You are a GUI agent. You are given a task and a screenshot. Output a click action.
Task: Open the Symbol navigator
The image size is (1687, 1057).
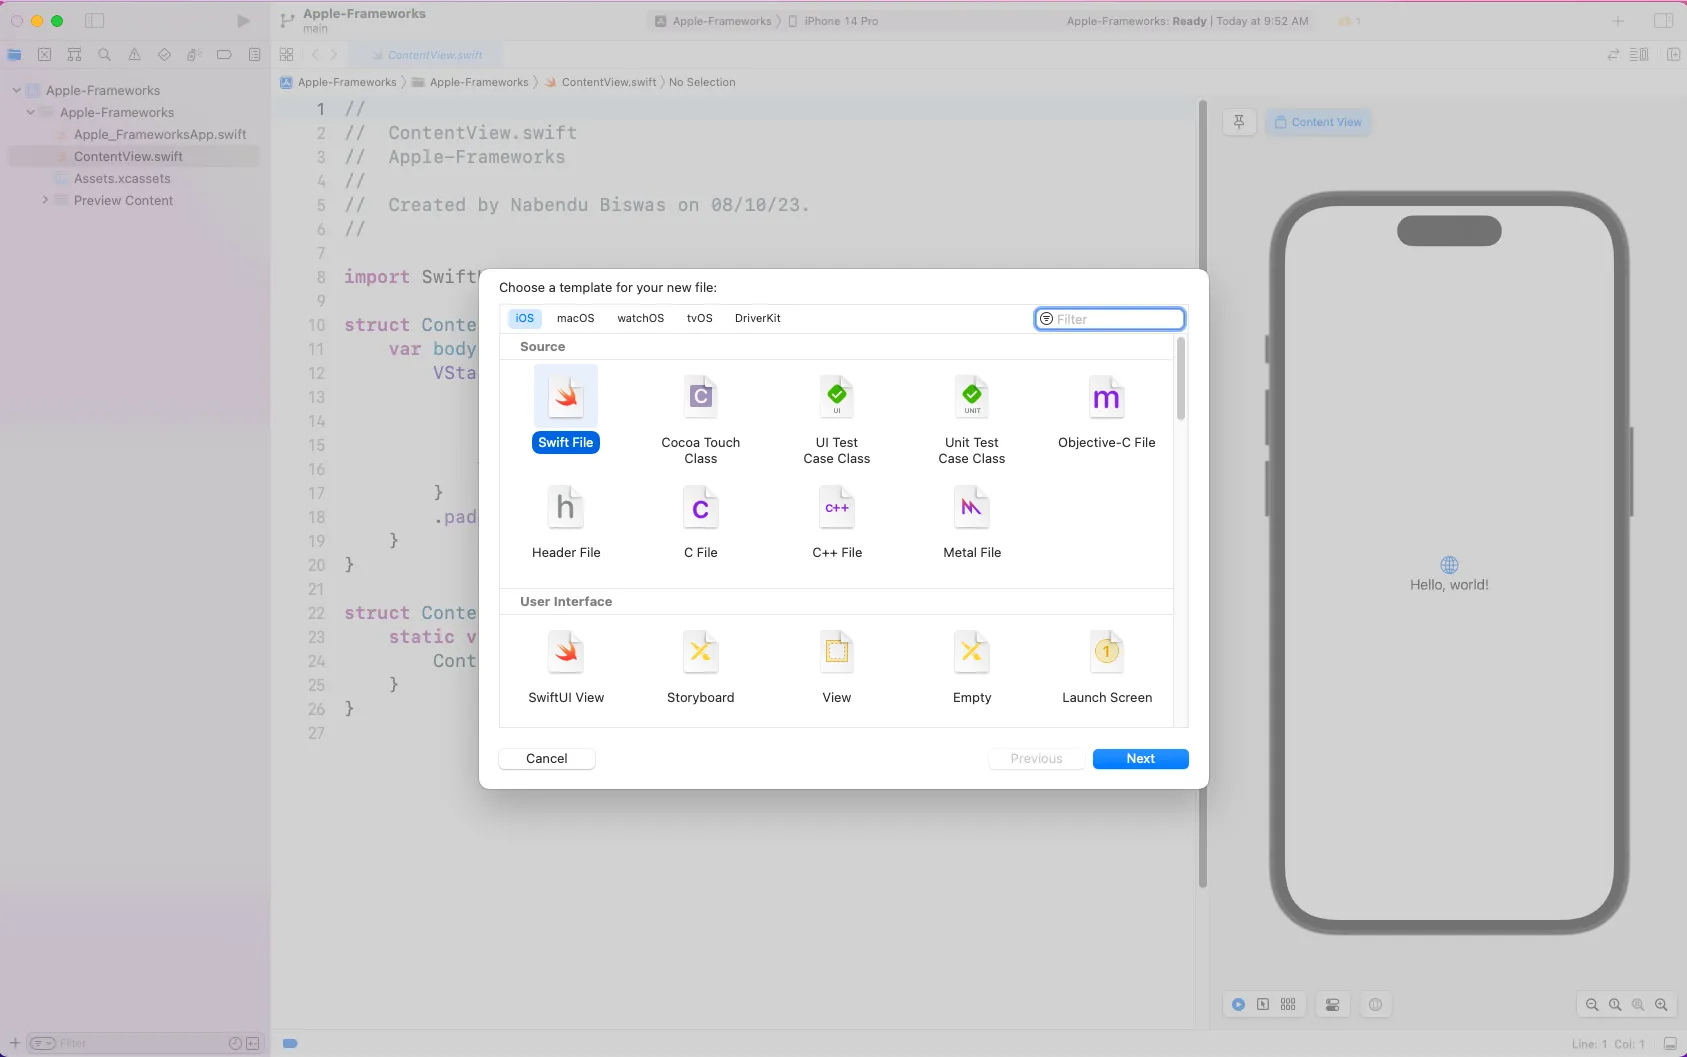point(74,55)
